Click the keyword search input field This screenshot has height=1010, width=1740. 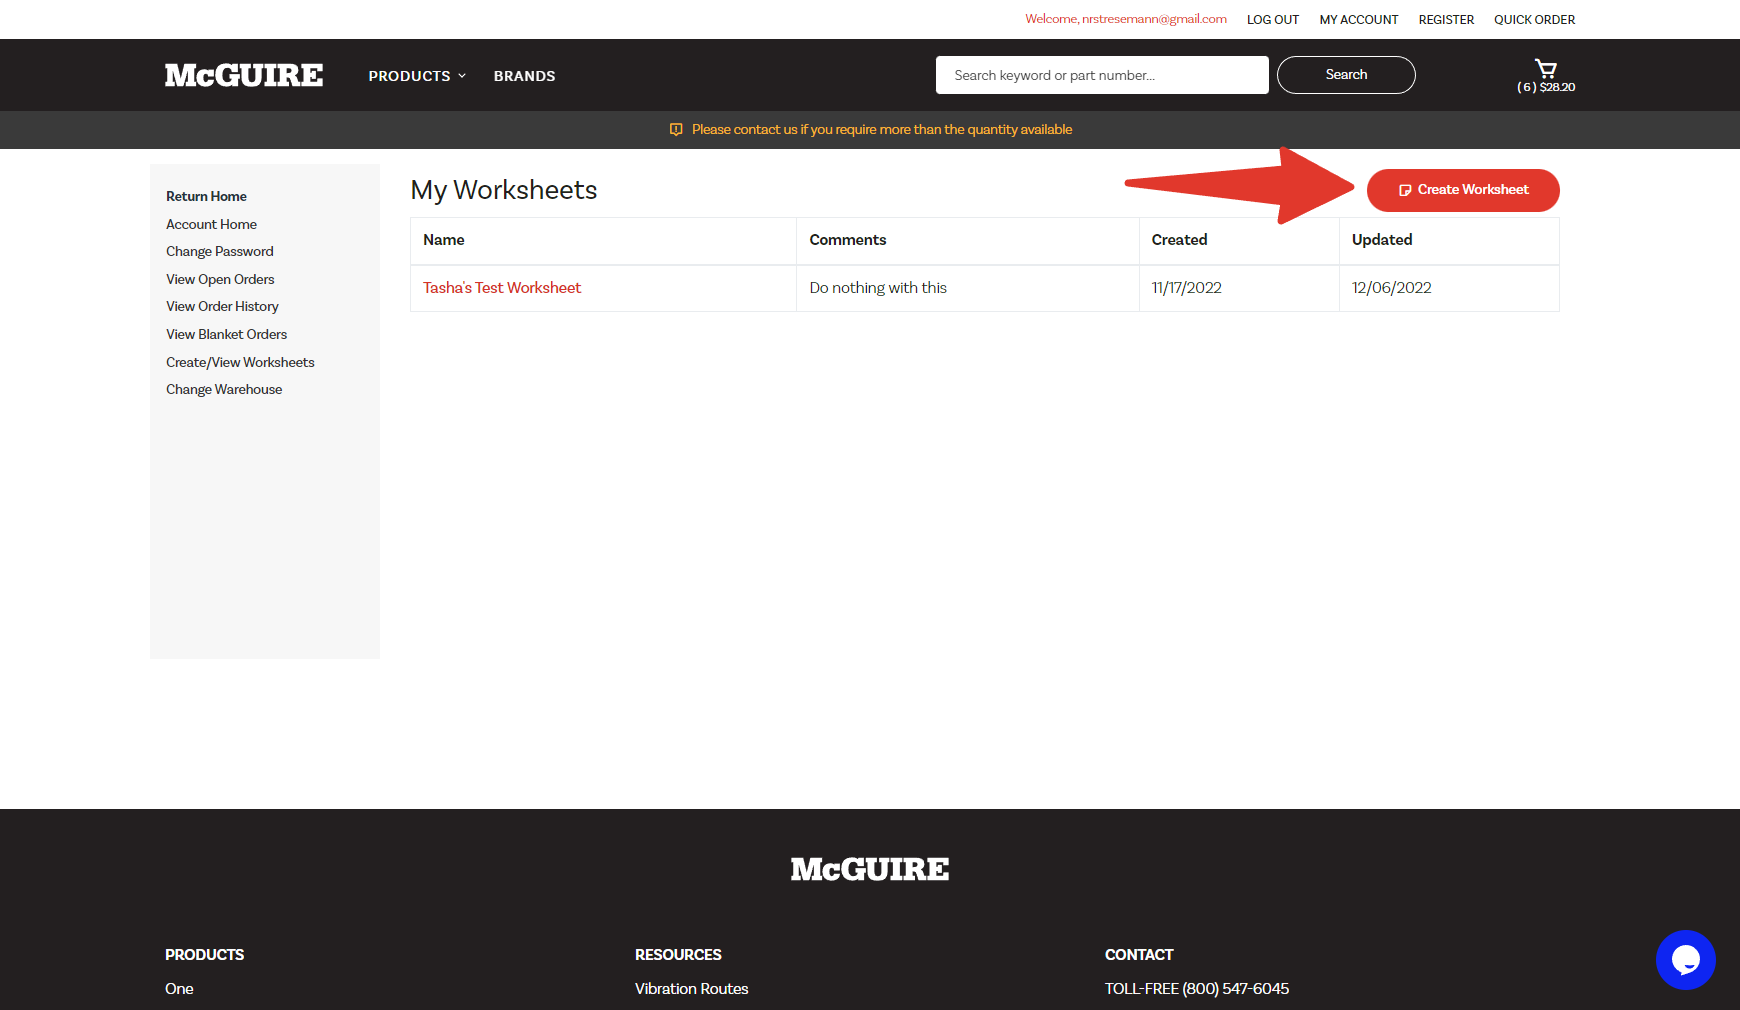pyautogui.click(x=1102, y=74)
